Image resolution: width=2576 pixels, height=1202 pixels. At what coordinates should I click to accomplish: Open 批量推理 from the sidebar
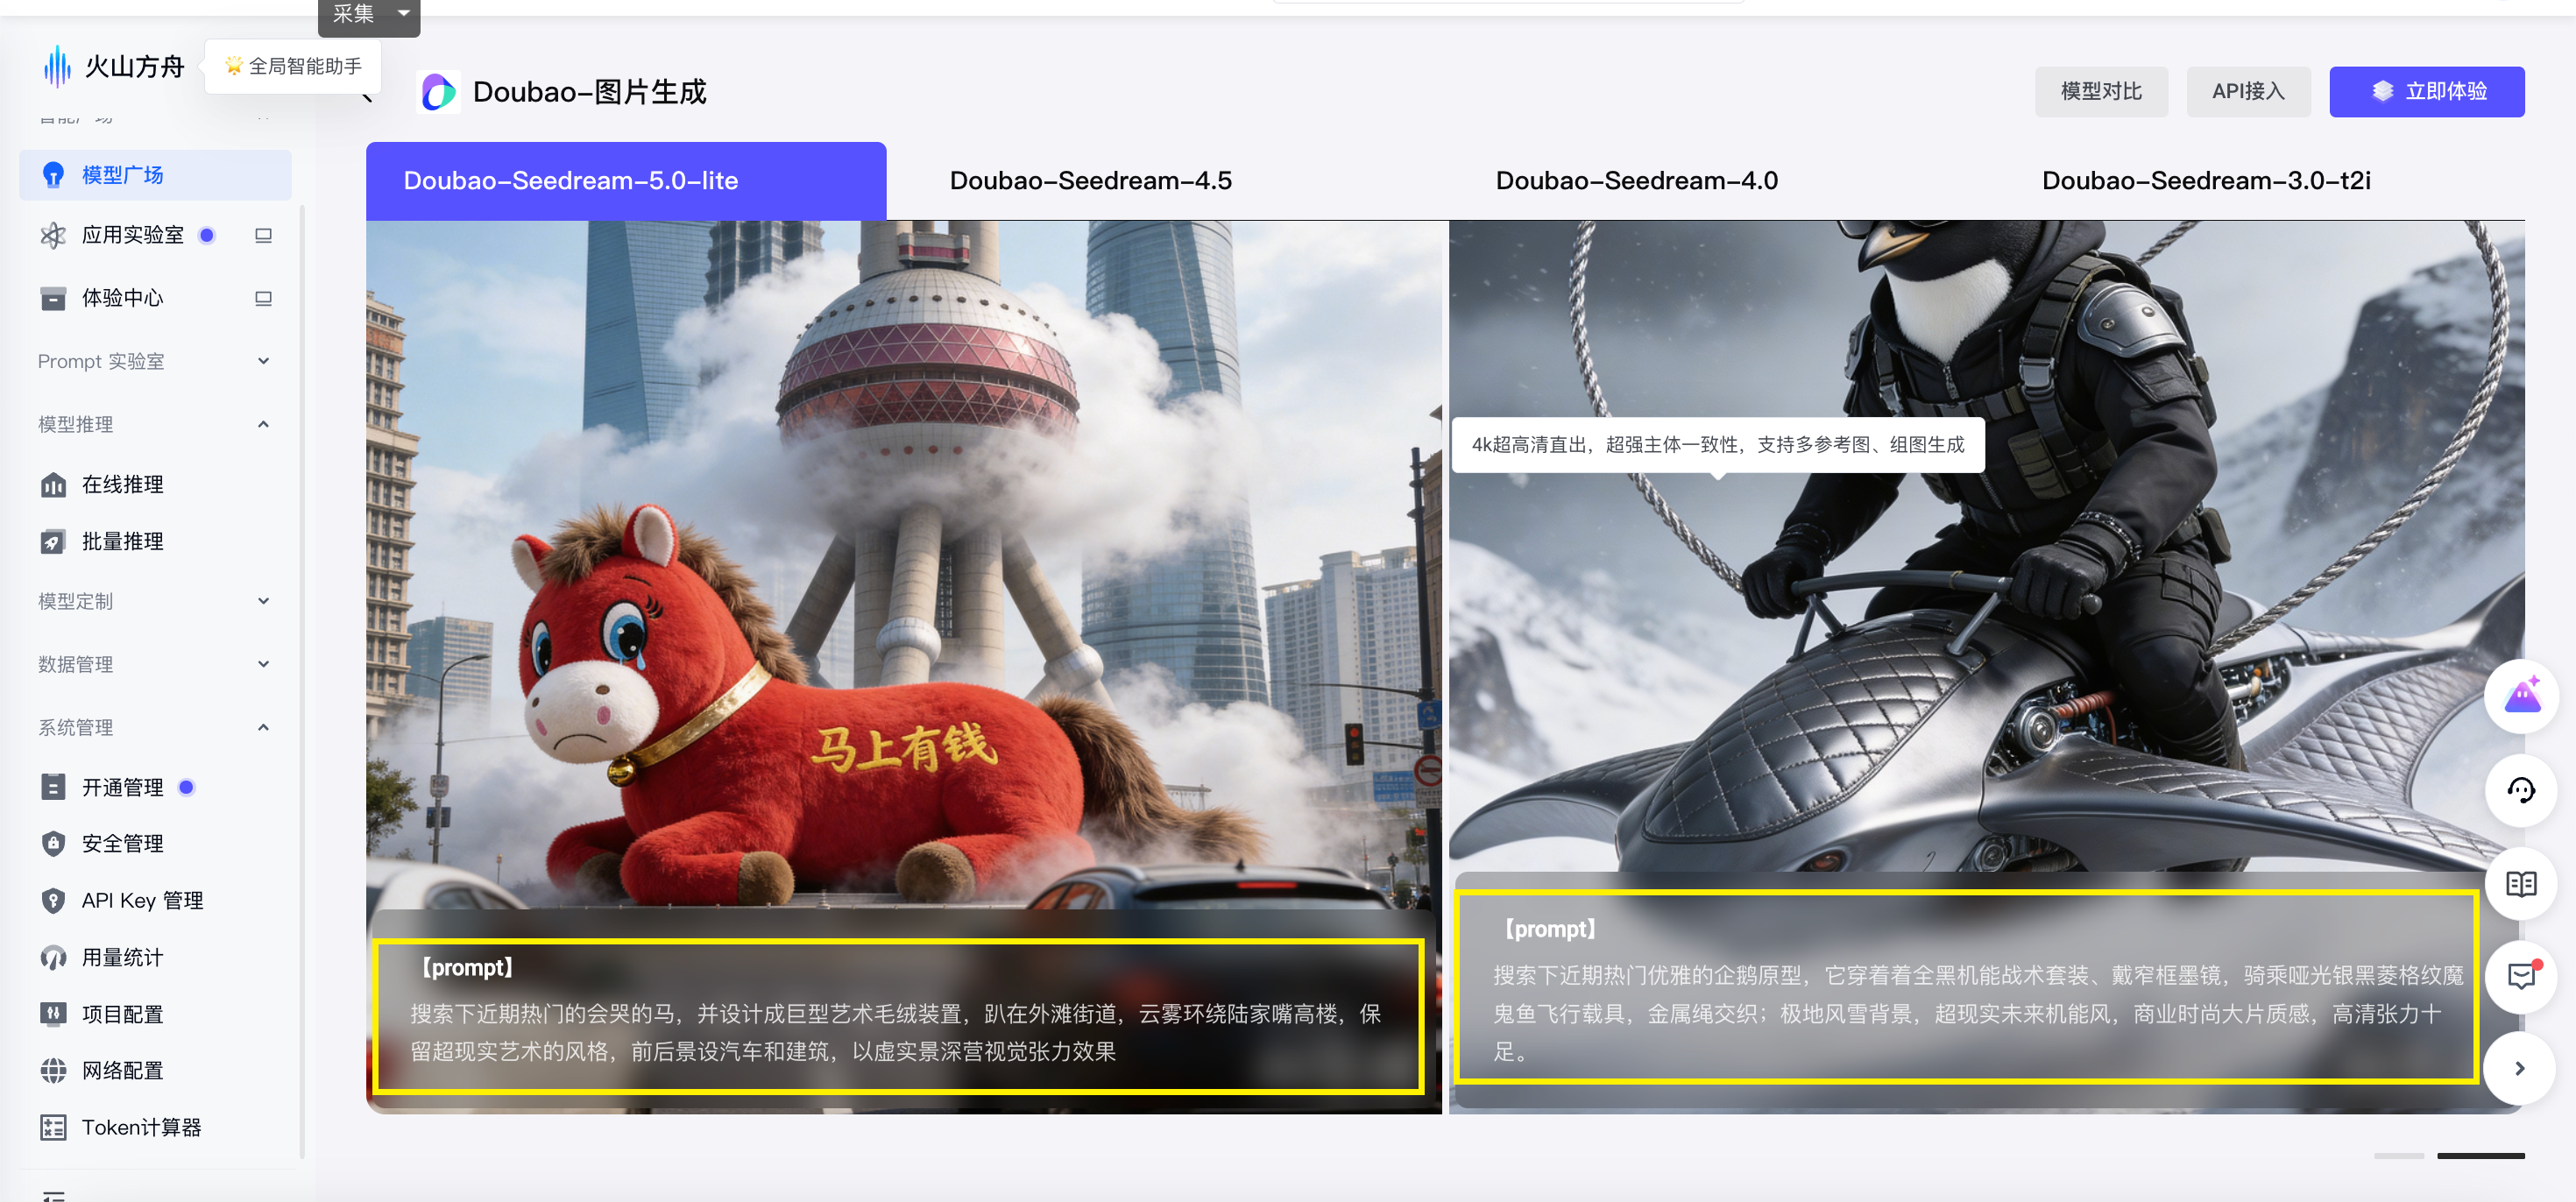122,542
